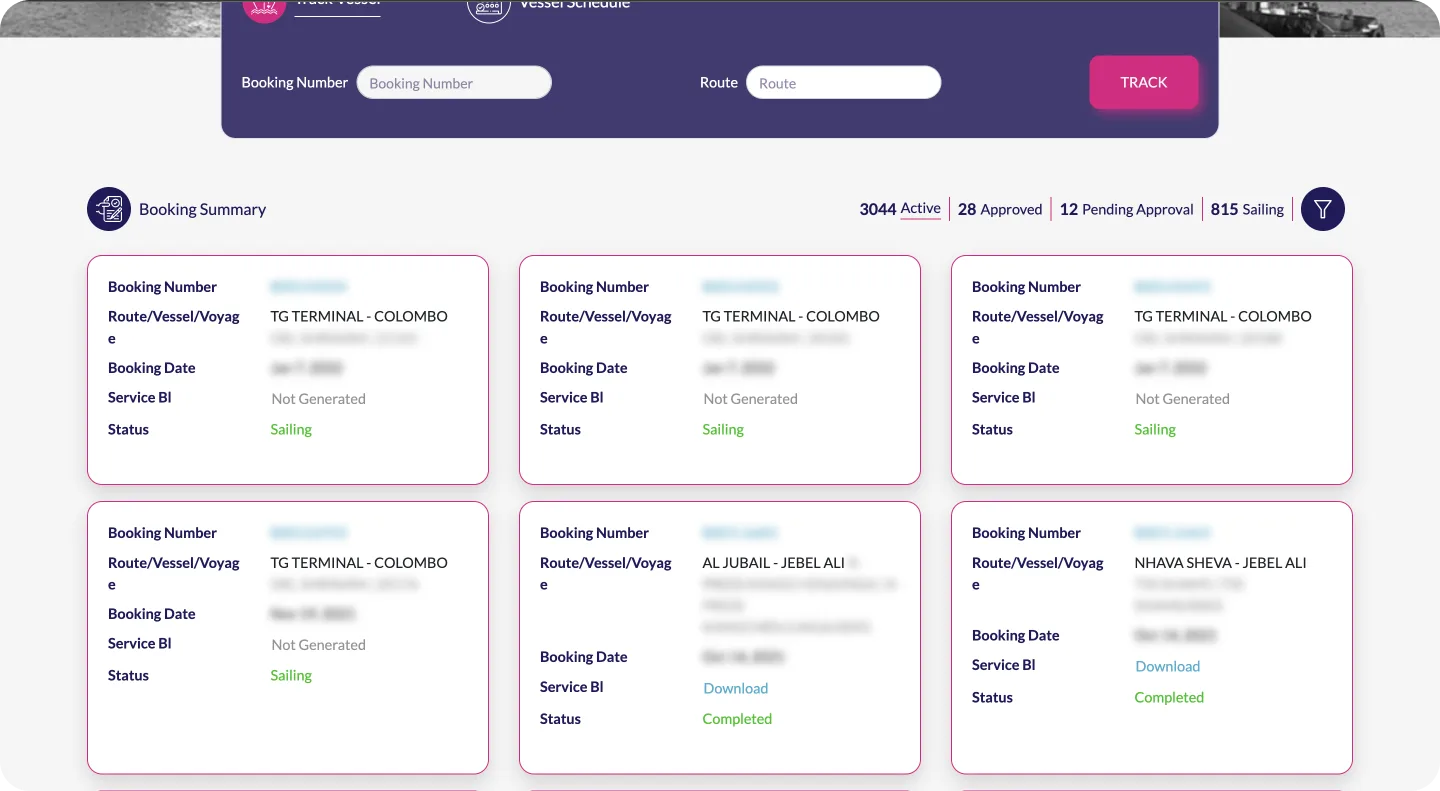Click the Booking Summary heading text
The width and height of the screenshot is (1440, 791).
point(202,209)
